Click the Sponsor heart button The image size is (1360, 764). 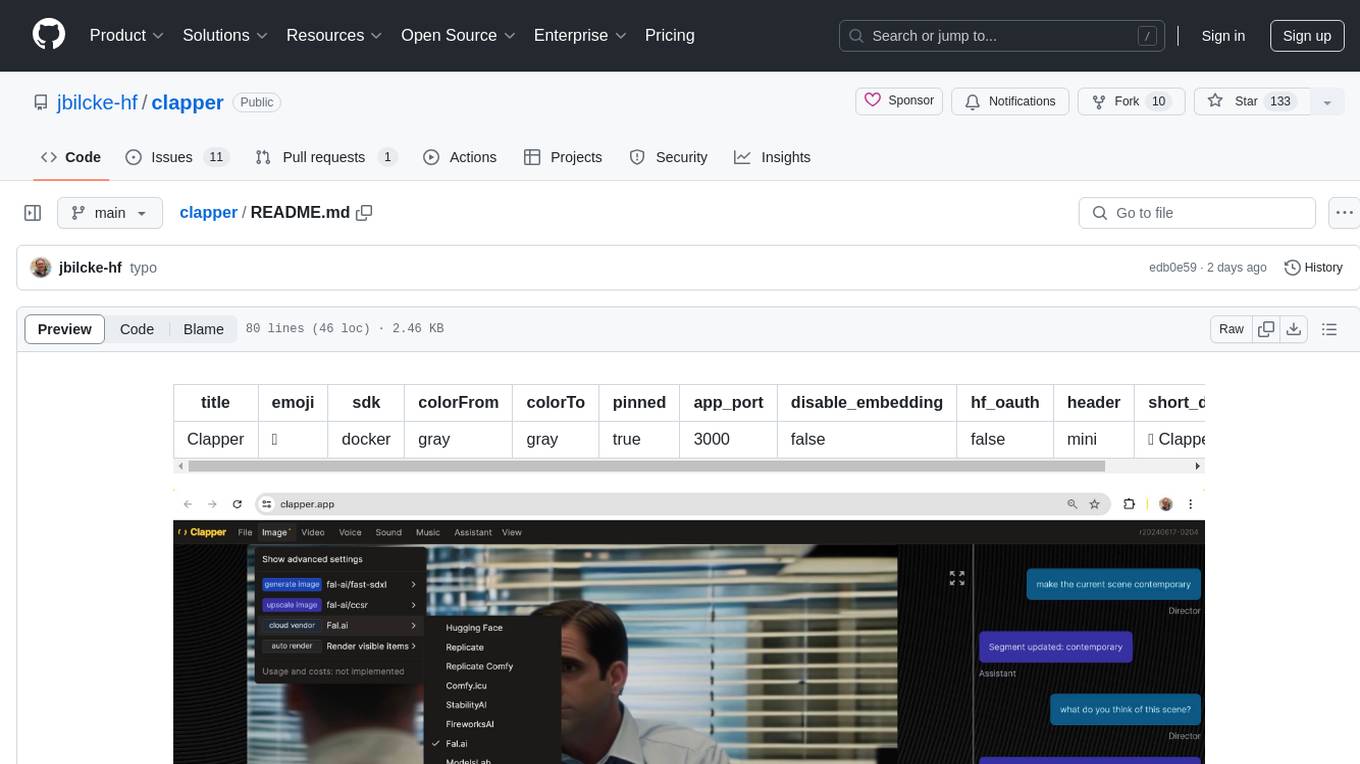(x=899, y=101)
